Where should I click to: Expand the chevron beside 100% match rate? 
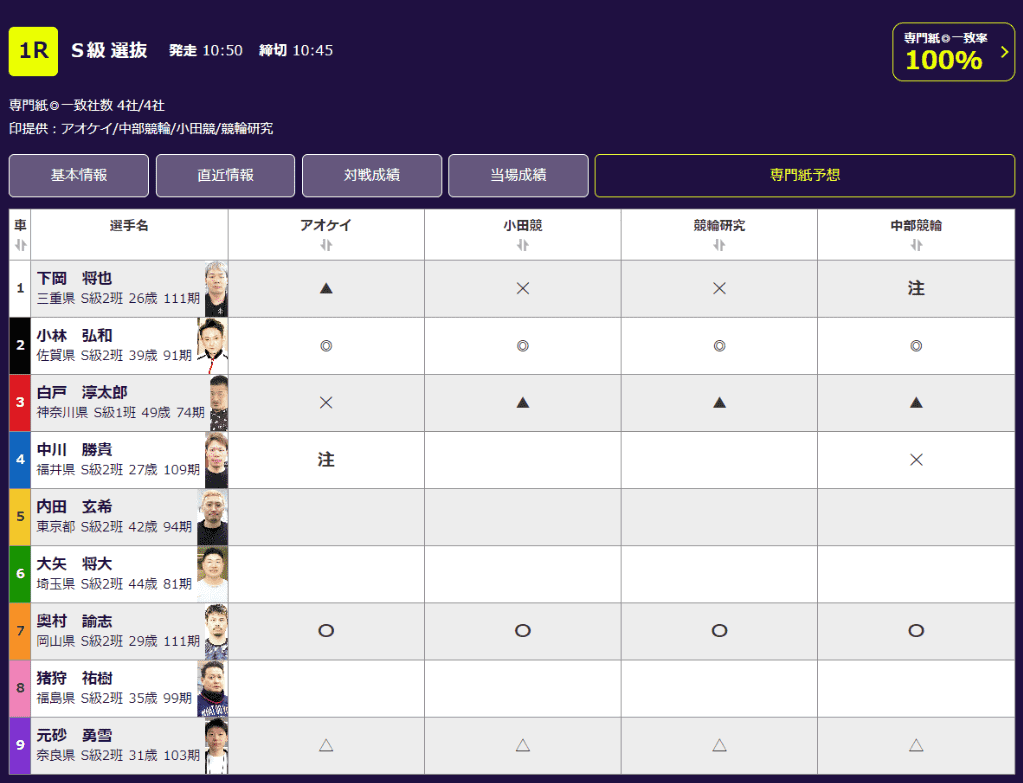(x=1004, y=52)
